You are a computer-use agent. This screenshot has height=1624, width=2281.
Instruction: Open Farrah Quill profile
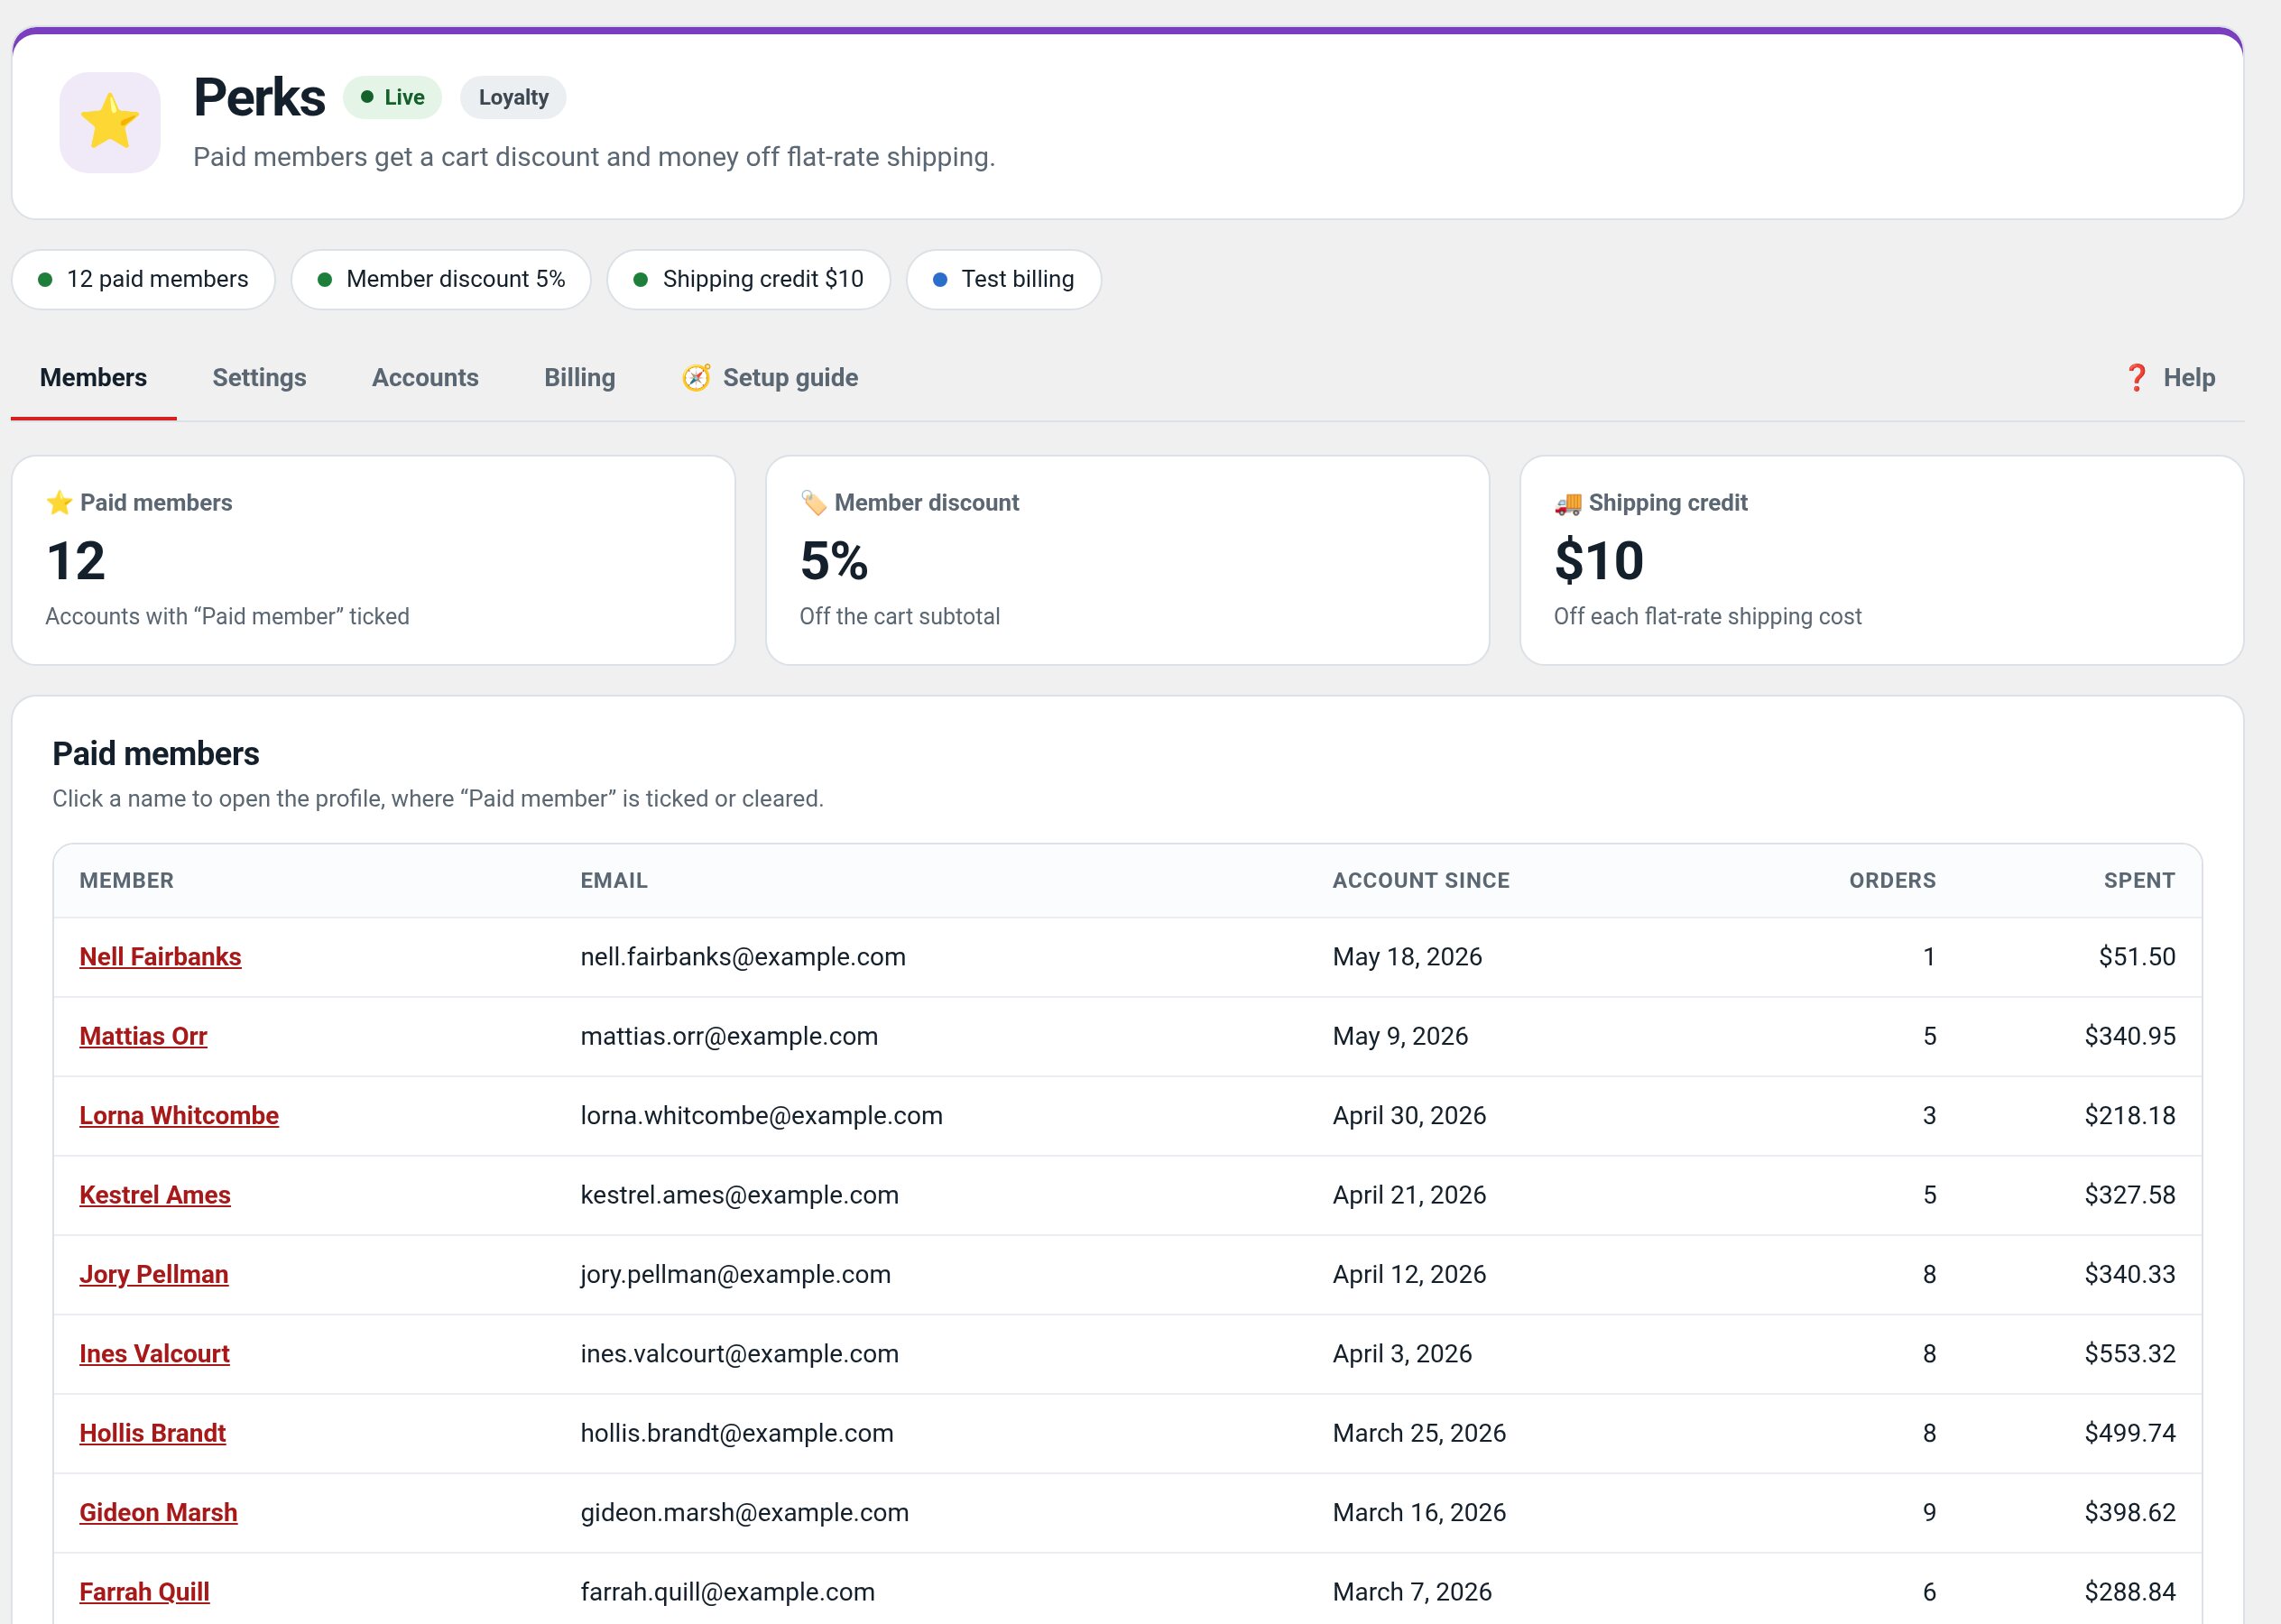pos(144,1592)
